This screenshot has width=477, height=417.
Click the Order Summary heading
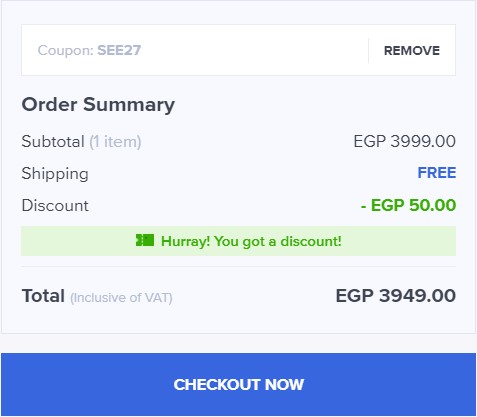point(98,105)
